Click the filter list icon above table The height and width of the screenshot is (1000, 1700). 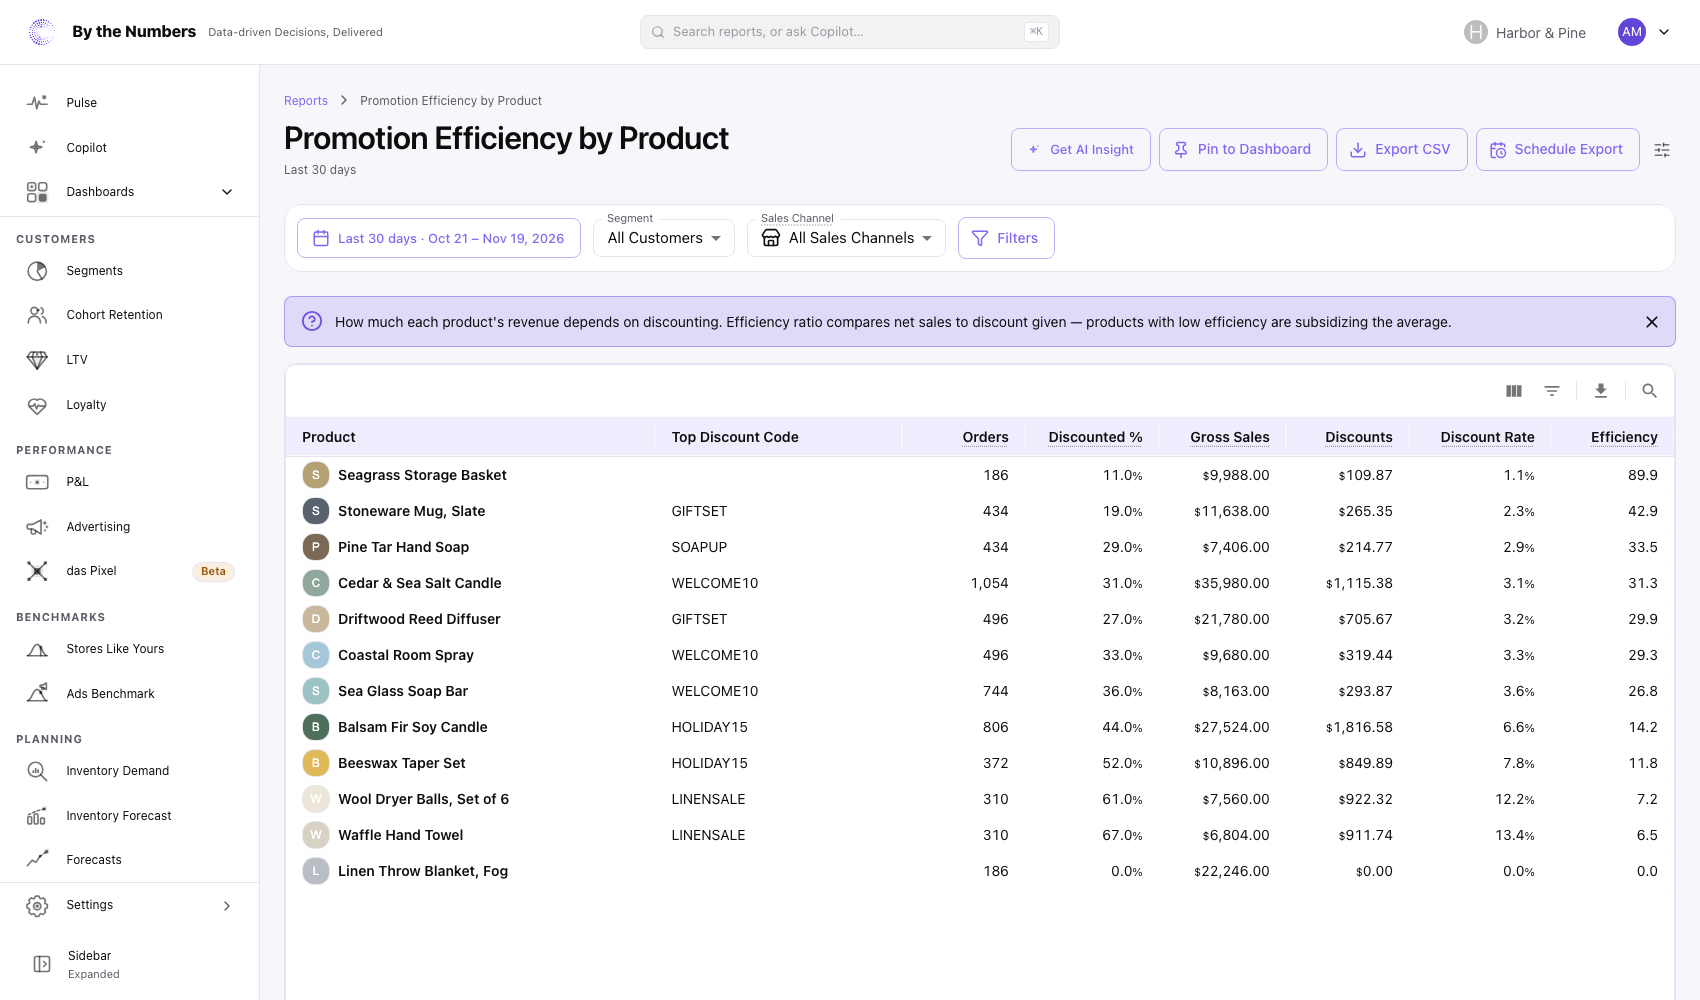coord(1552,391)
